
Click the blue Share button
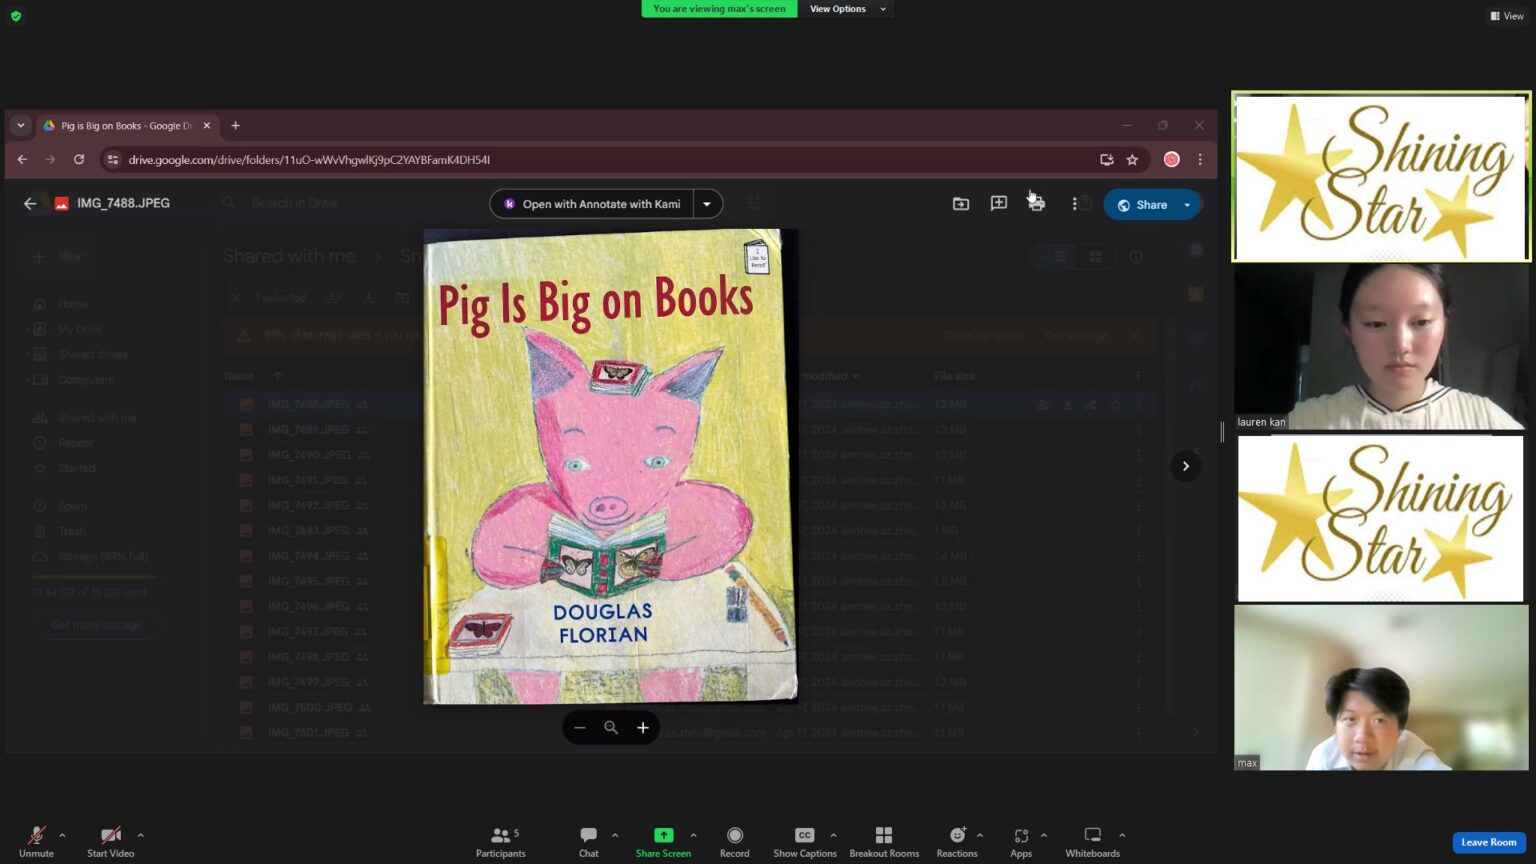point(1141,205)
